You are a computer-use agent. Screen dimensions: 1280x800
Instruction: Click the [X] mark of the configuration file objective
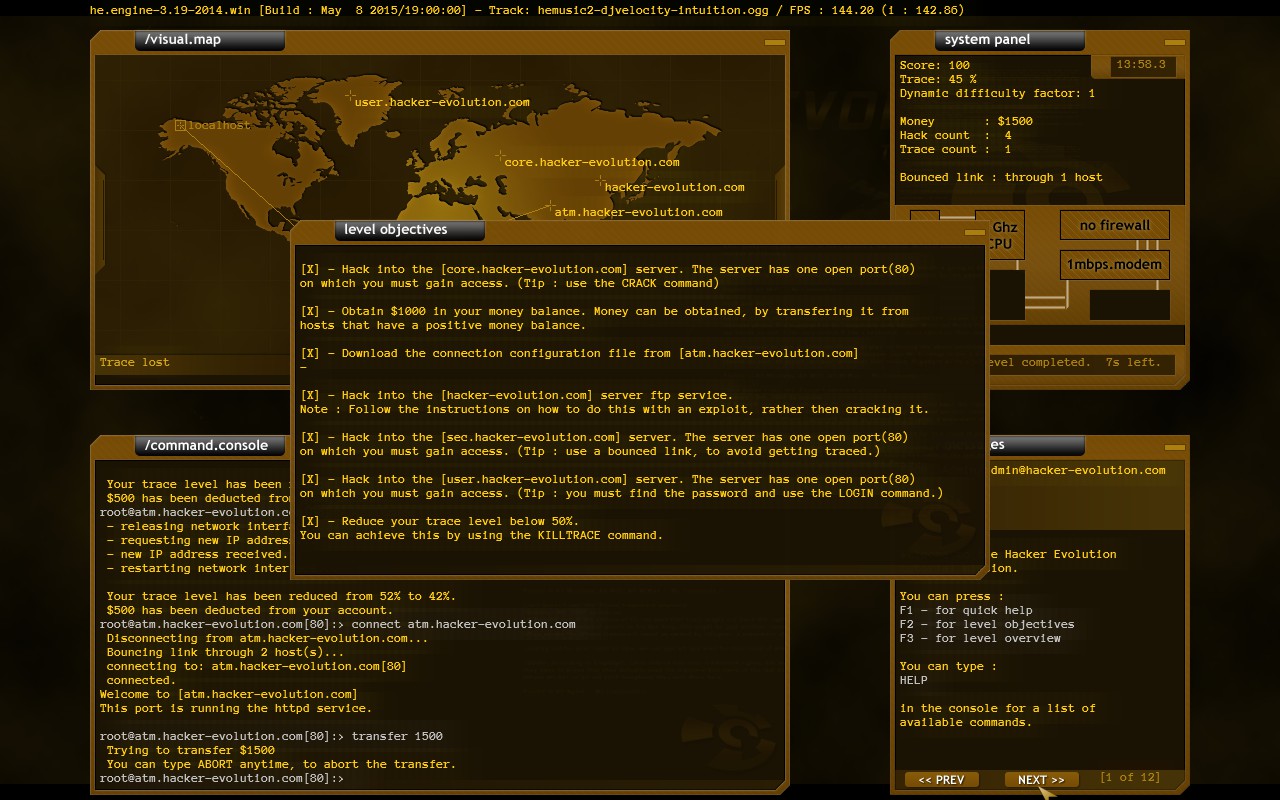pyautogui.click(x=310, y=353)
